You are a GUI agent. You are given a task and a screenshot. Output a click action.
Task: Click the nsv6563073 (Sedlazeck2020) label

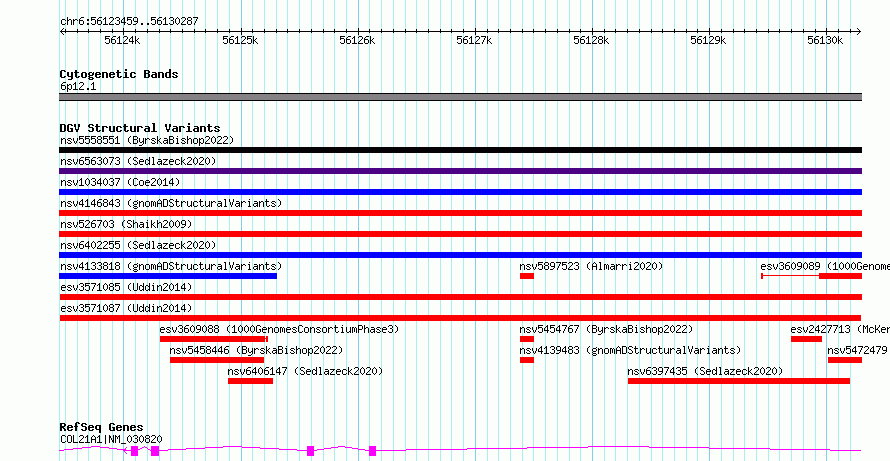[x=138, y=161]
